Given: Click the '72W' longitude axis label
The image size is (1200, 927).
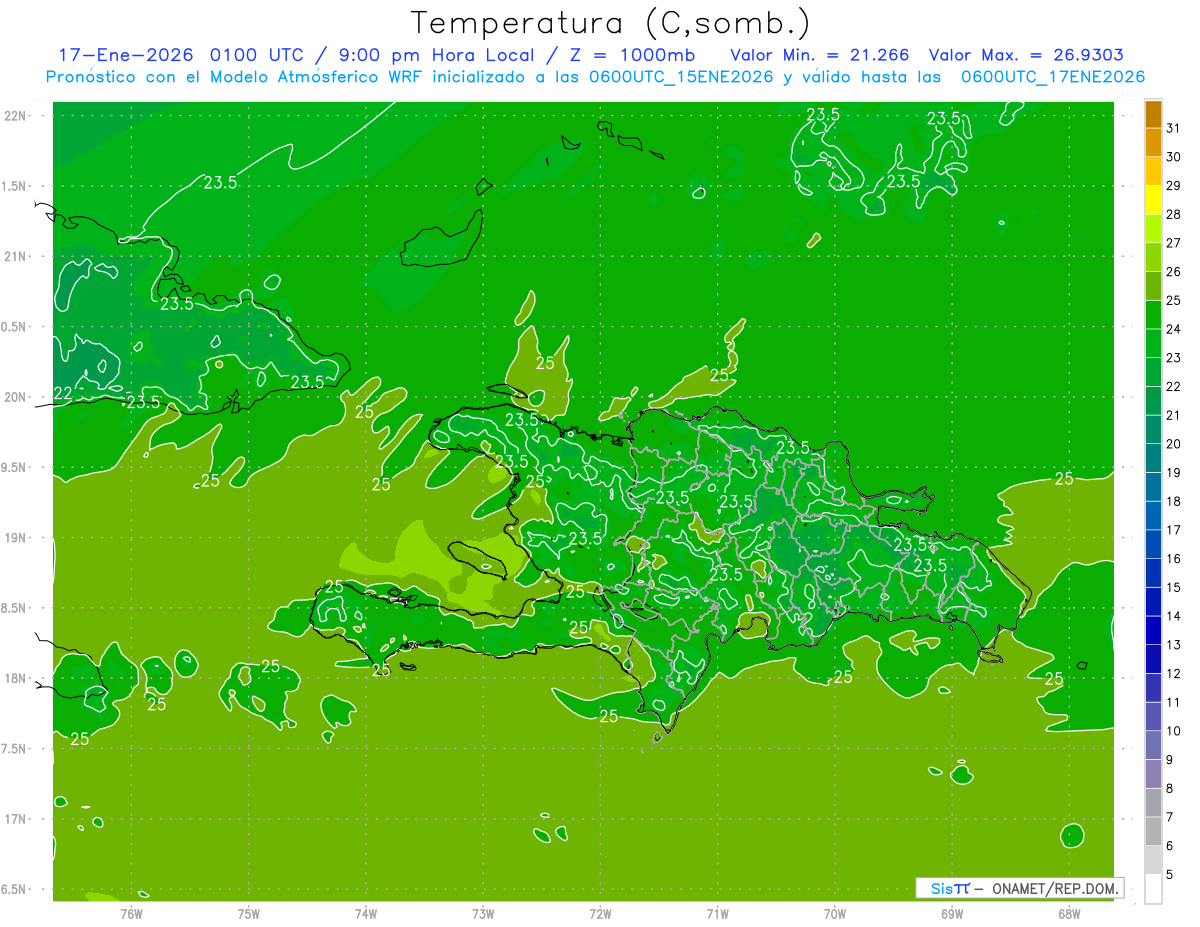Looking at the screenshot, I should click(600, 913).
